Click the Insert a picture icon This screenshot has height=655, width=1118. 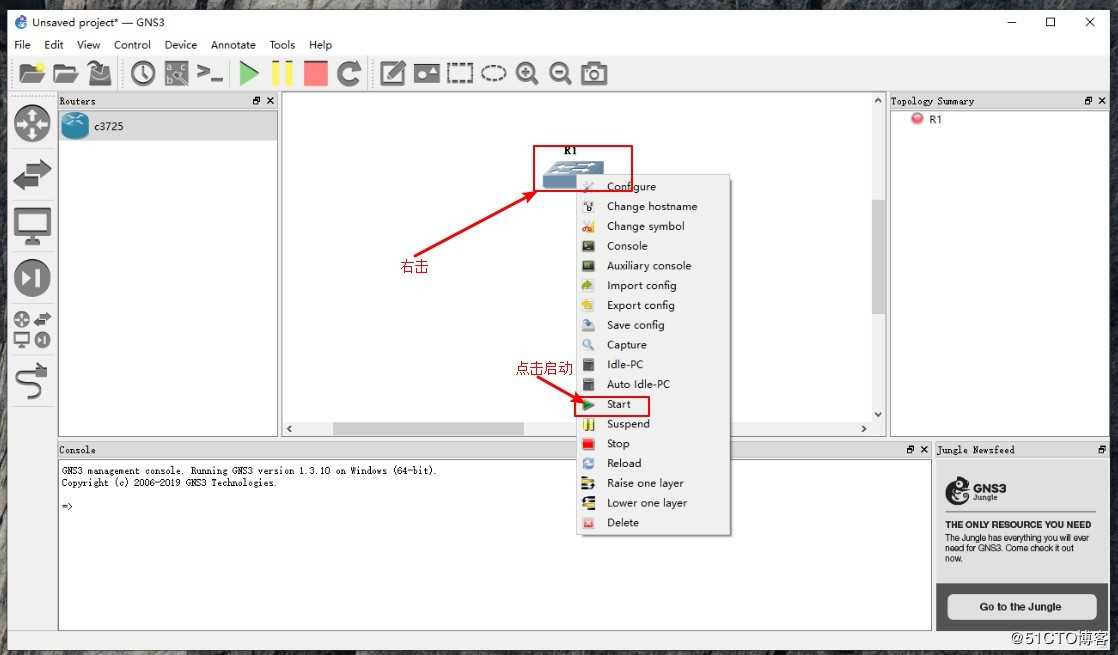426,73
